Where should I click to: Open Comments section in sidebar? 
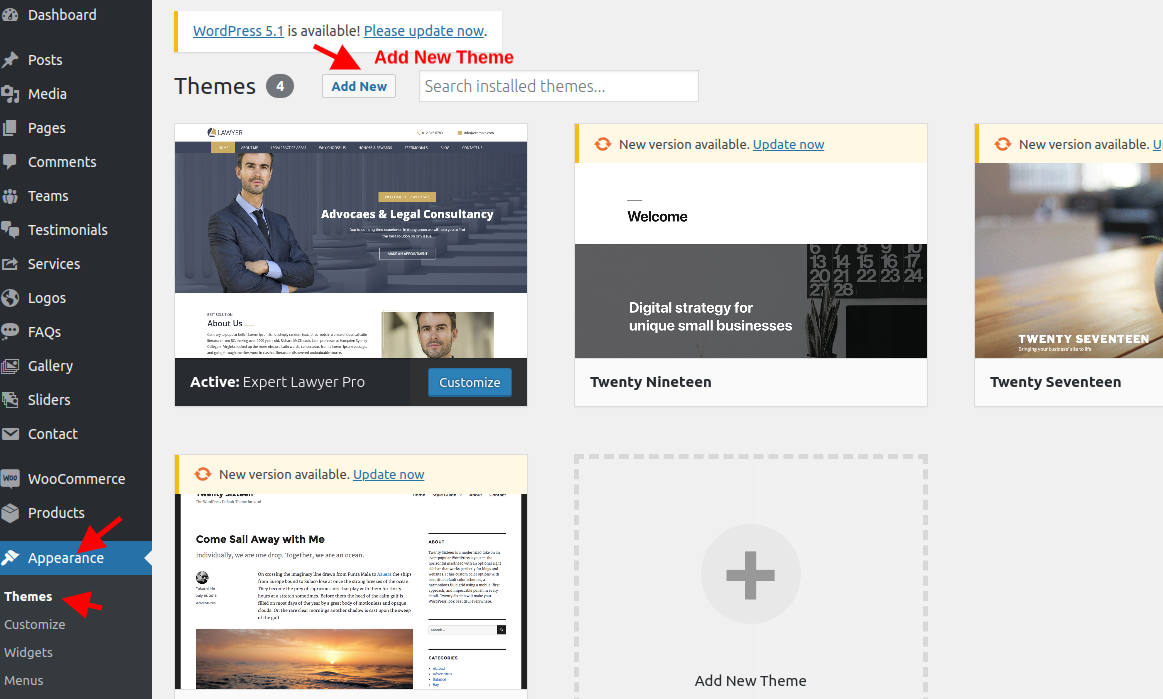(62, 162)
